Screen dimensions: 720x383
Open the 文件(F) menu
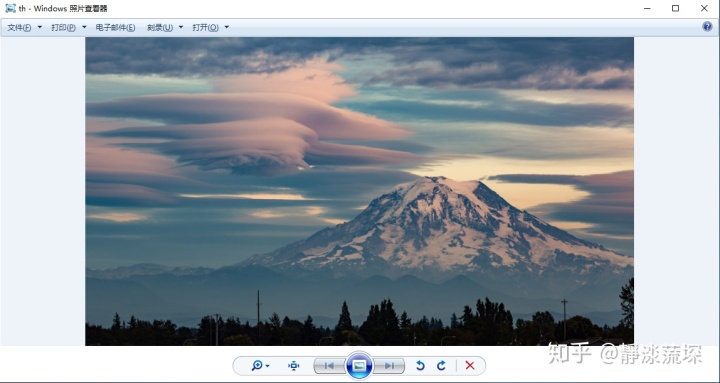click(19, 28)
